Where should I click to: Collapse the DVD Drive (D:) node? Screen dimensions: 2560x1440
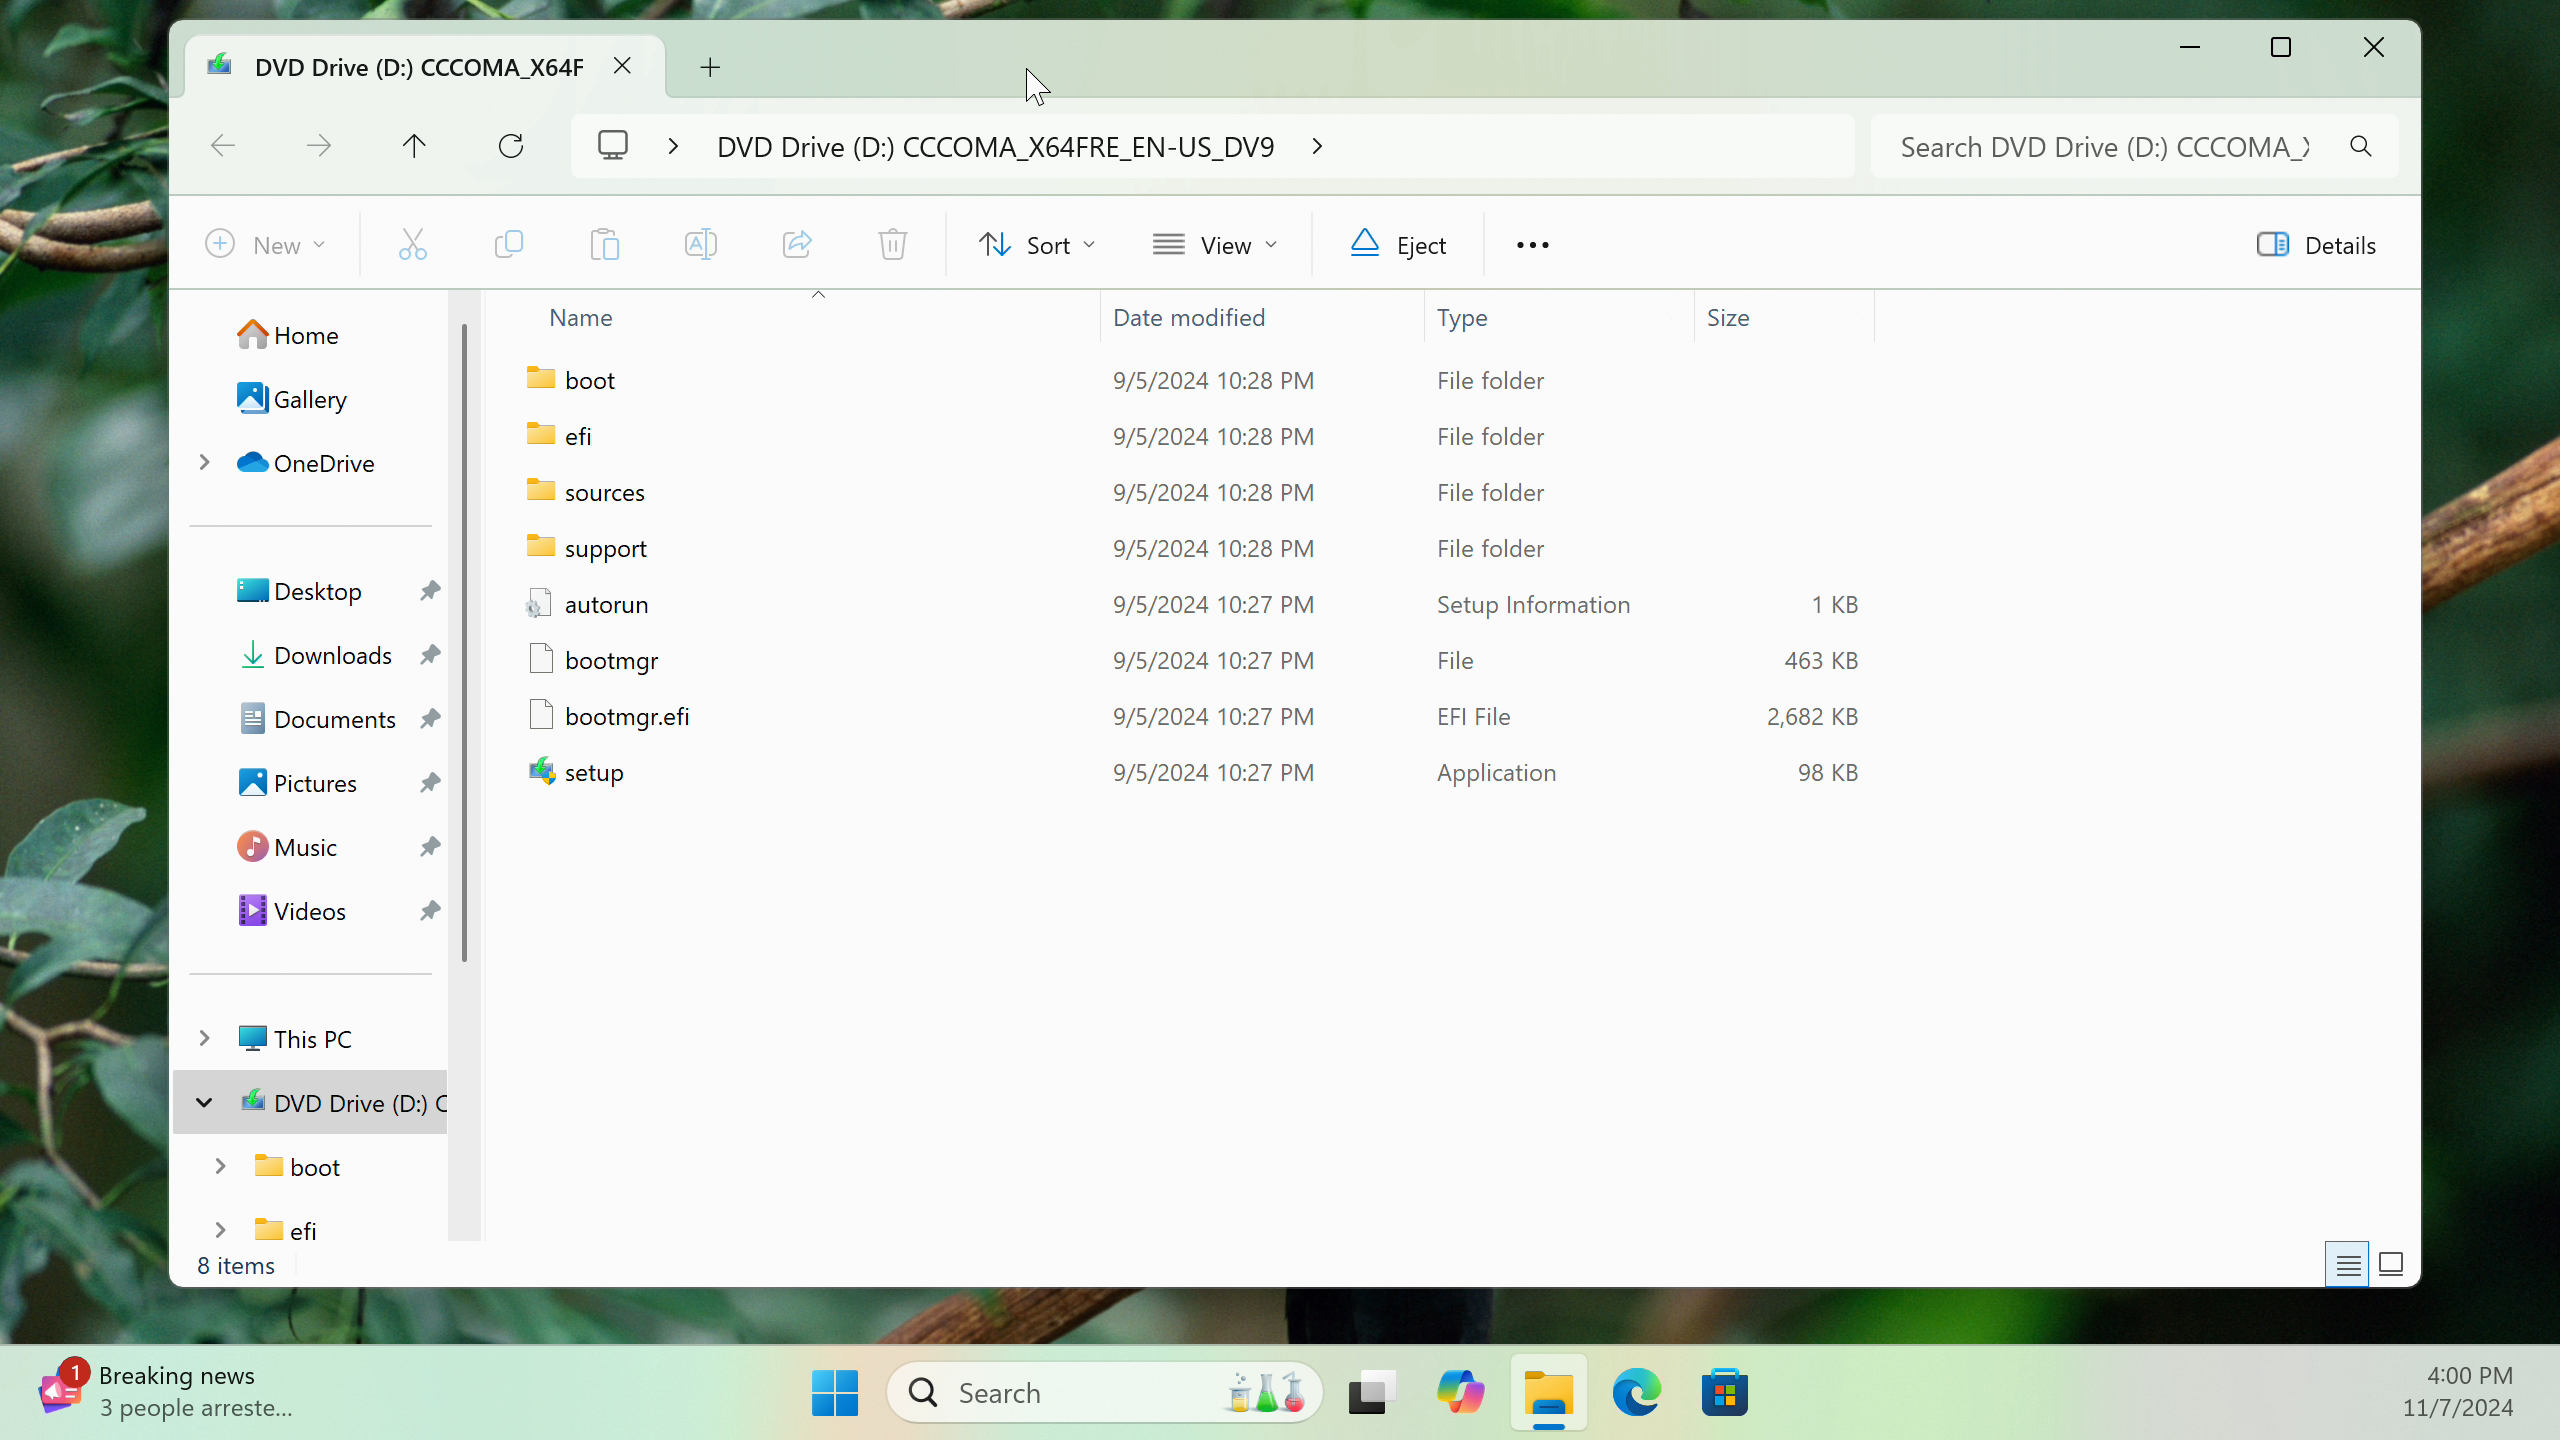(x=204, y=1102)
